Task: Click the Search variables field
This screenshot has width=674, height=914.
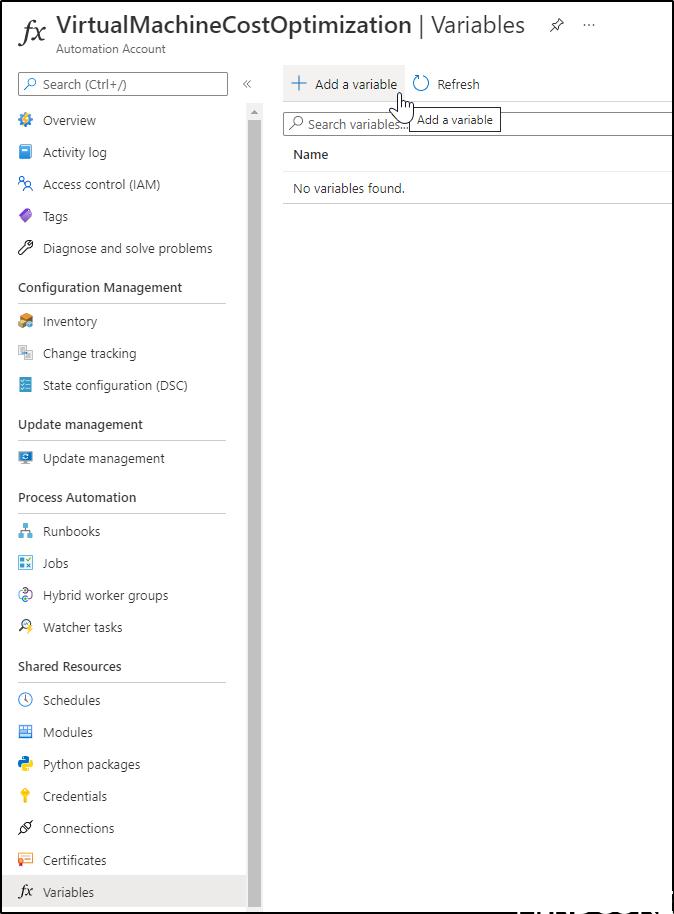Action: 478,124
